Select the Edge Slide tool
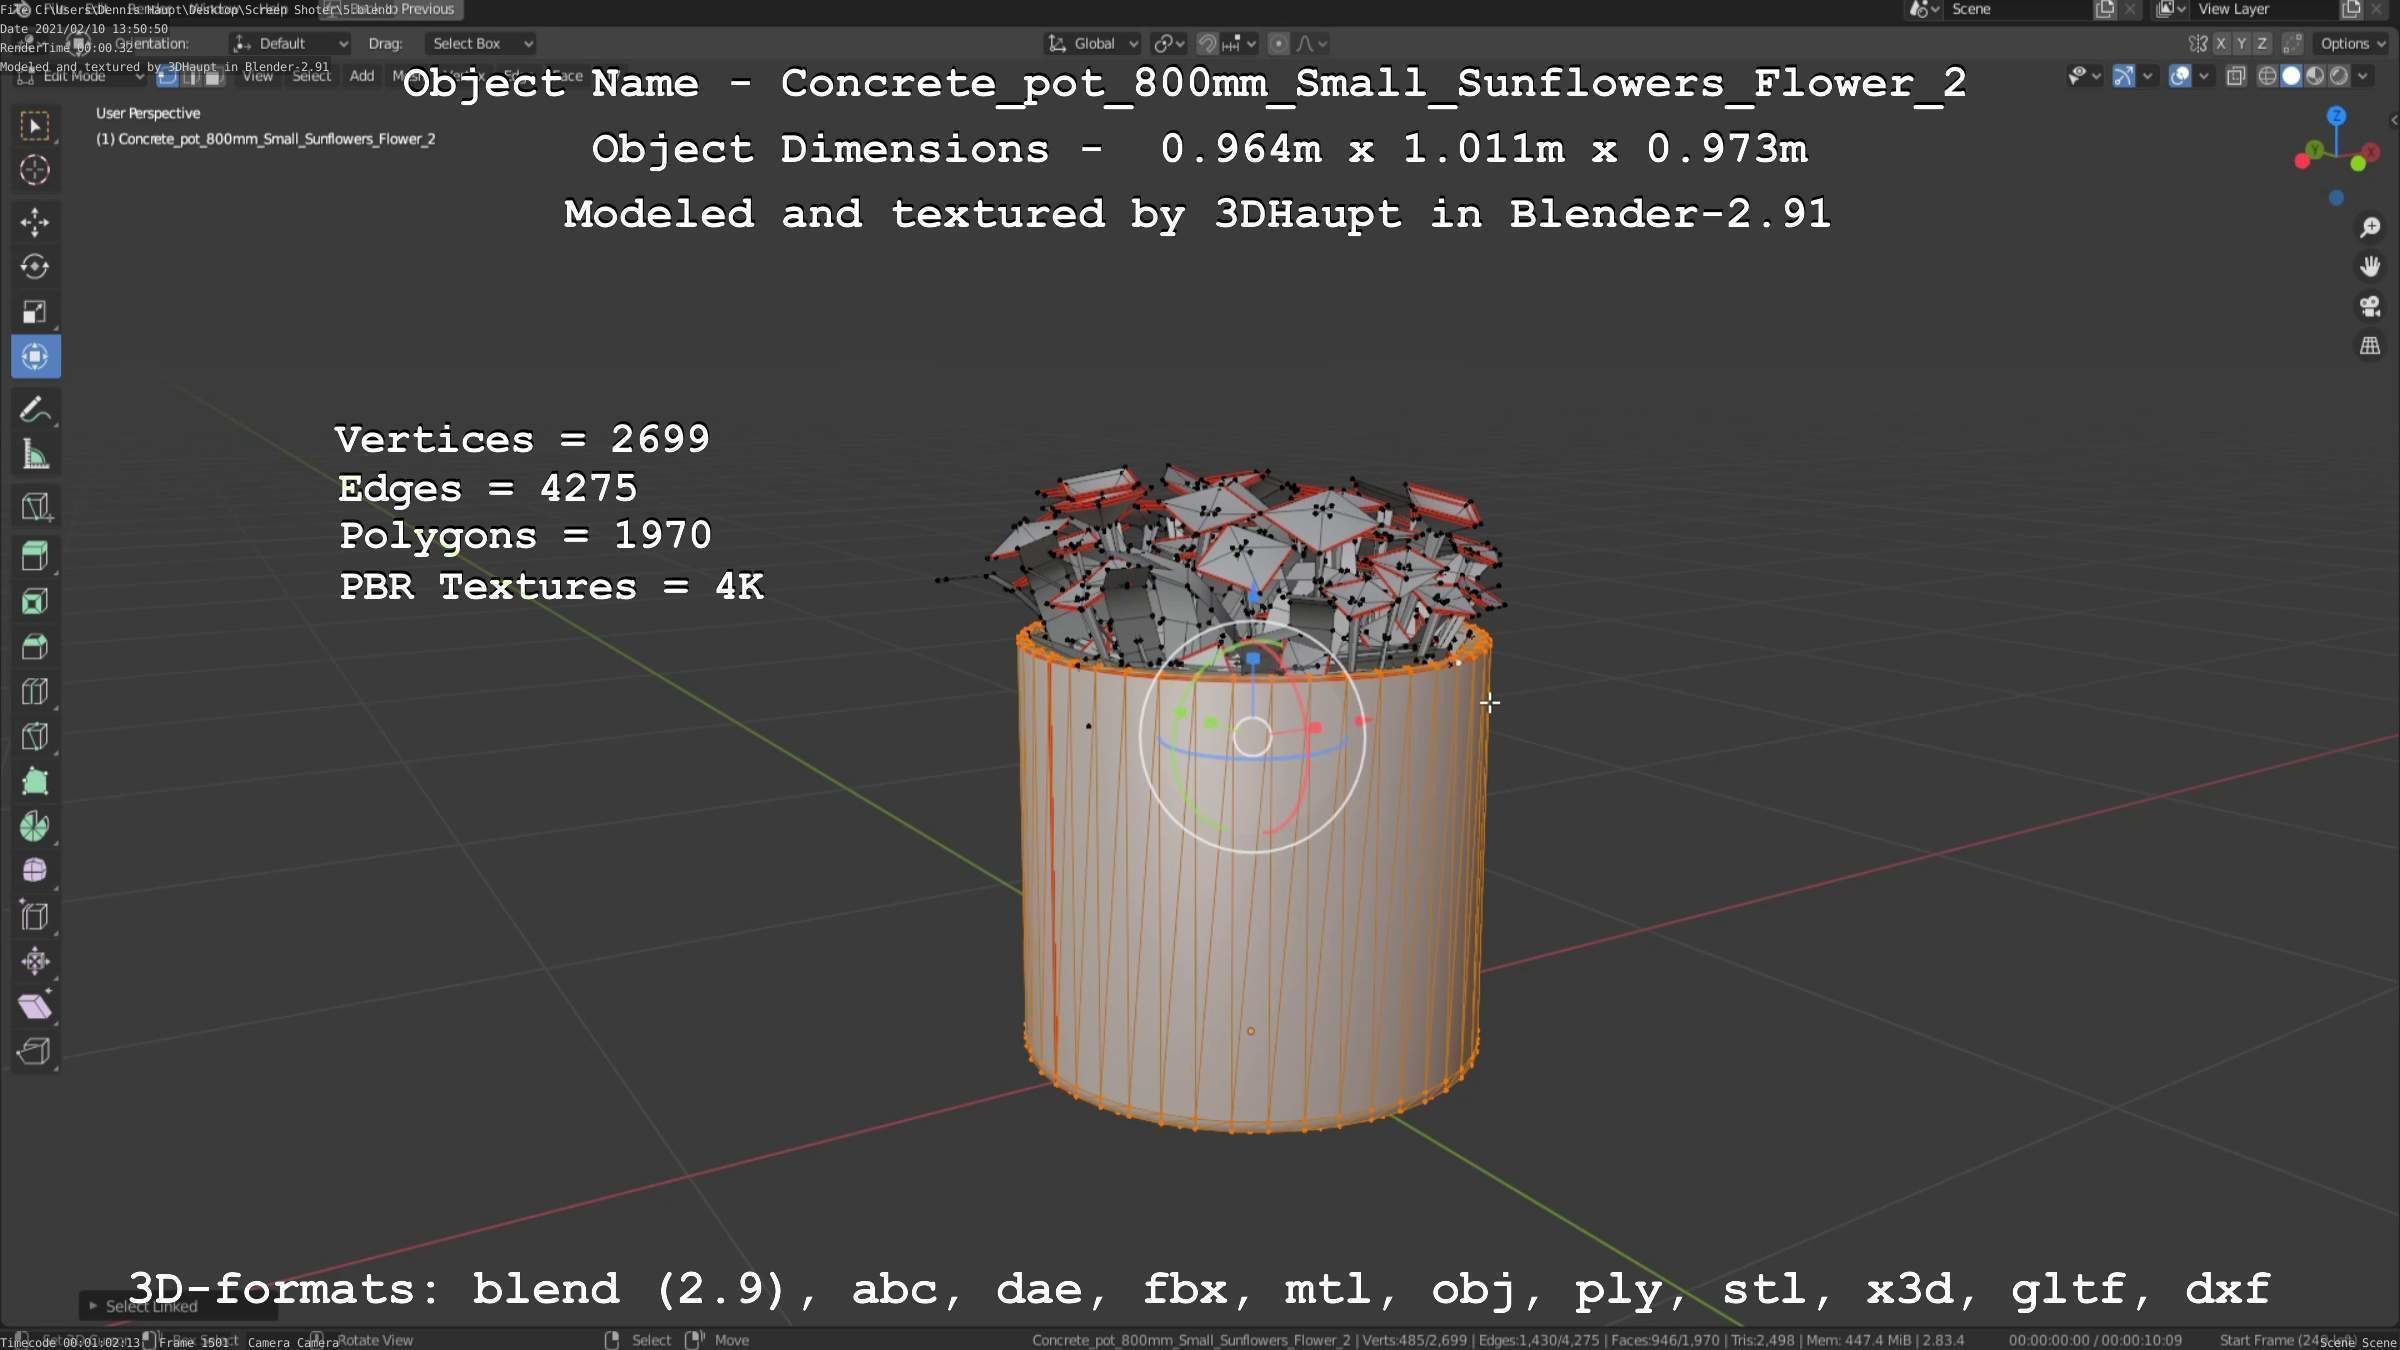Image resolution: width=2400 pixels, height=1350 pixels. pyautogui.click(x=35, y=916)
